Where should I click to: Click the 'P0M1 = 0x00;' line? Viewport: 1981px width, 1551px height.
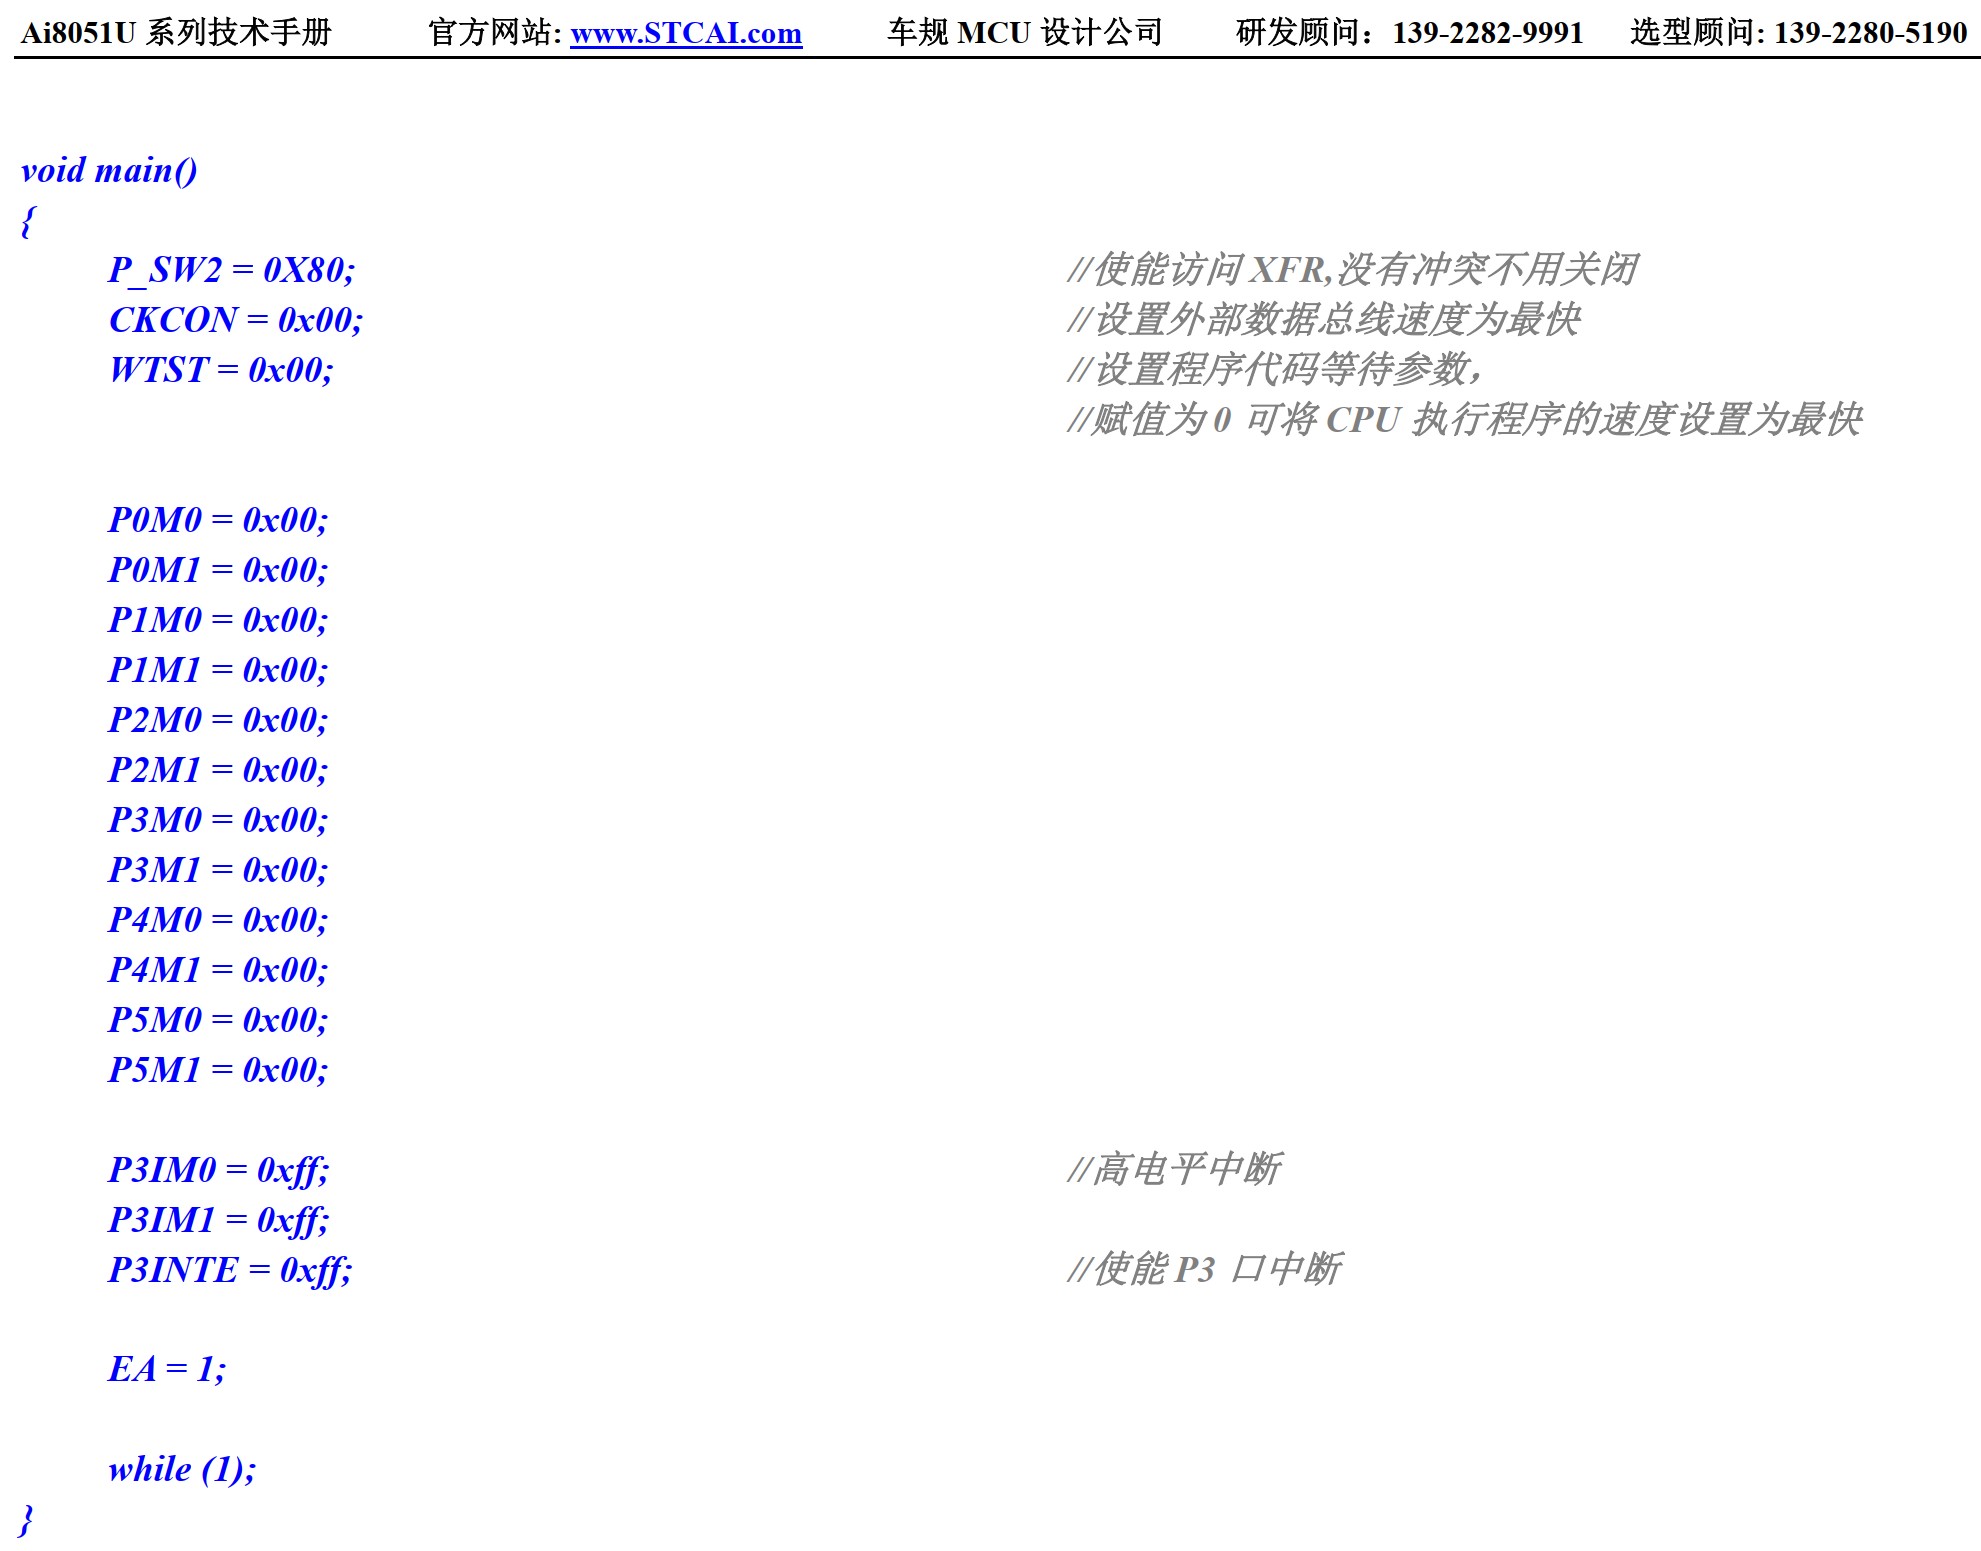218,570
